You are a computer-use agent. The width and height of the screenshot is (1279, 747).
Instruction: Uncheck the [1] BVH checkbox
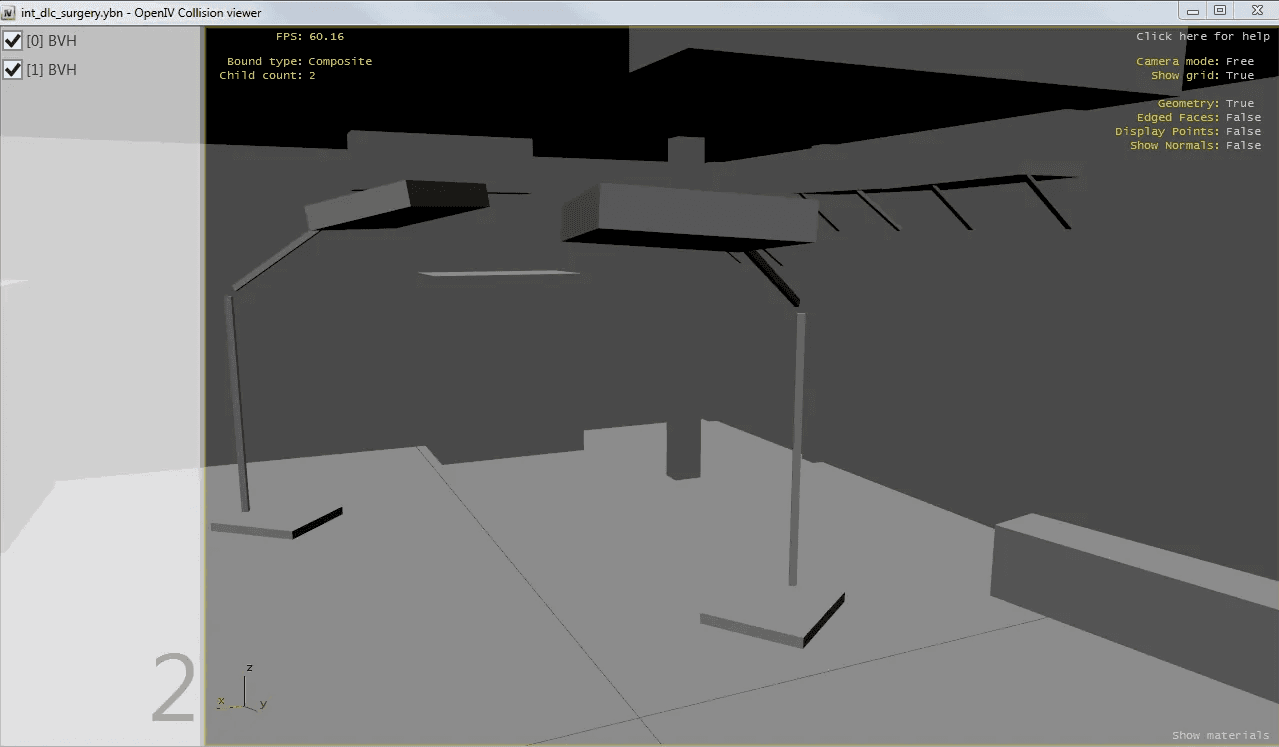pos(13,70)
